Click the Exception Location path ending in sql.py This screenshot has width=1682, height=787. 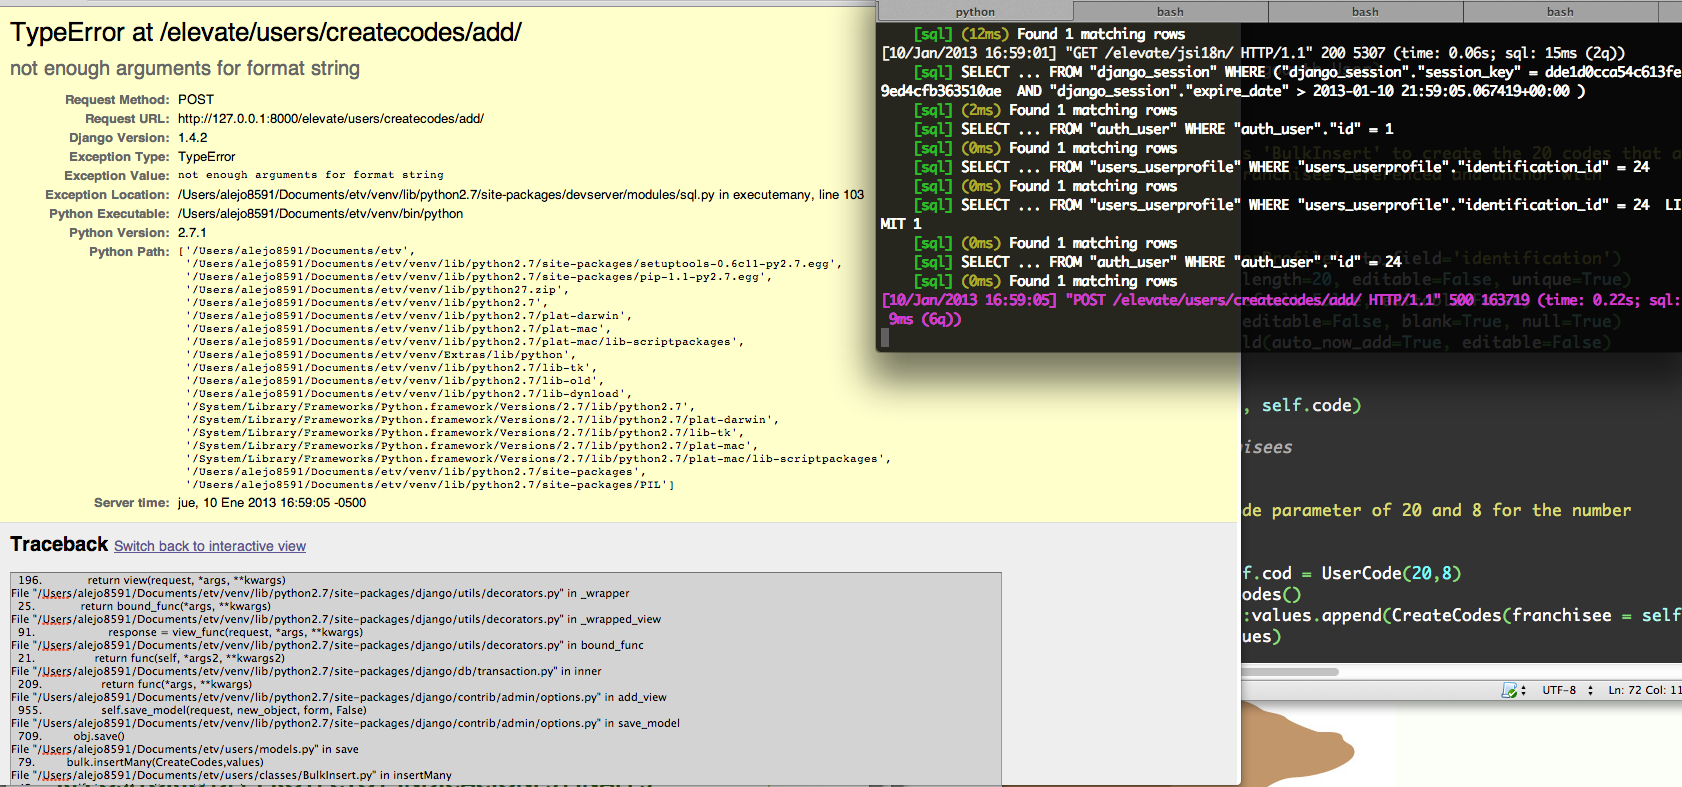click(x=521, y=194)
